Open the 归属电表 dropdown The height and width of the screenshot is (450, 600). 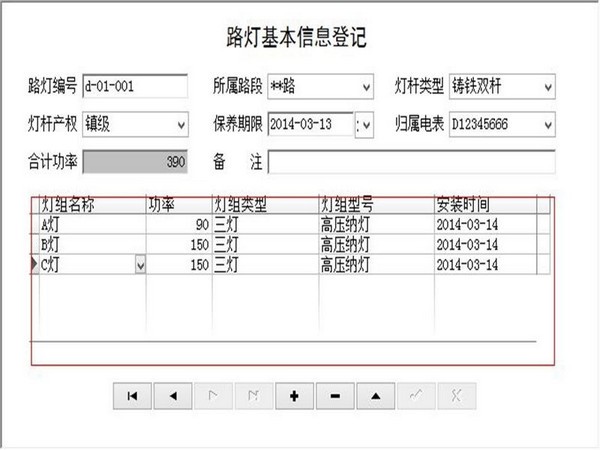[547, 125]
